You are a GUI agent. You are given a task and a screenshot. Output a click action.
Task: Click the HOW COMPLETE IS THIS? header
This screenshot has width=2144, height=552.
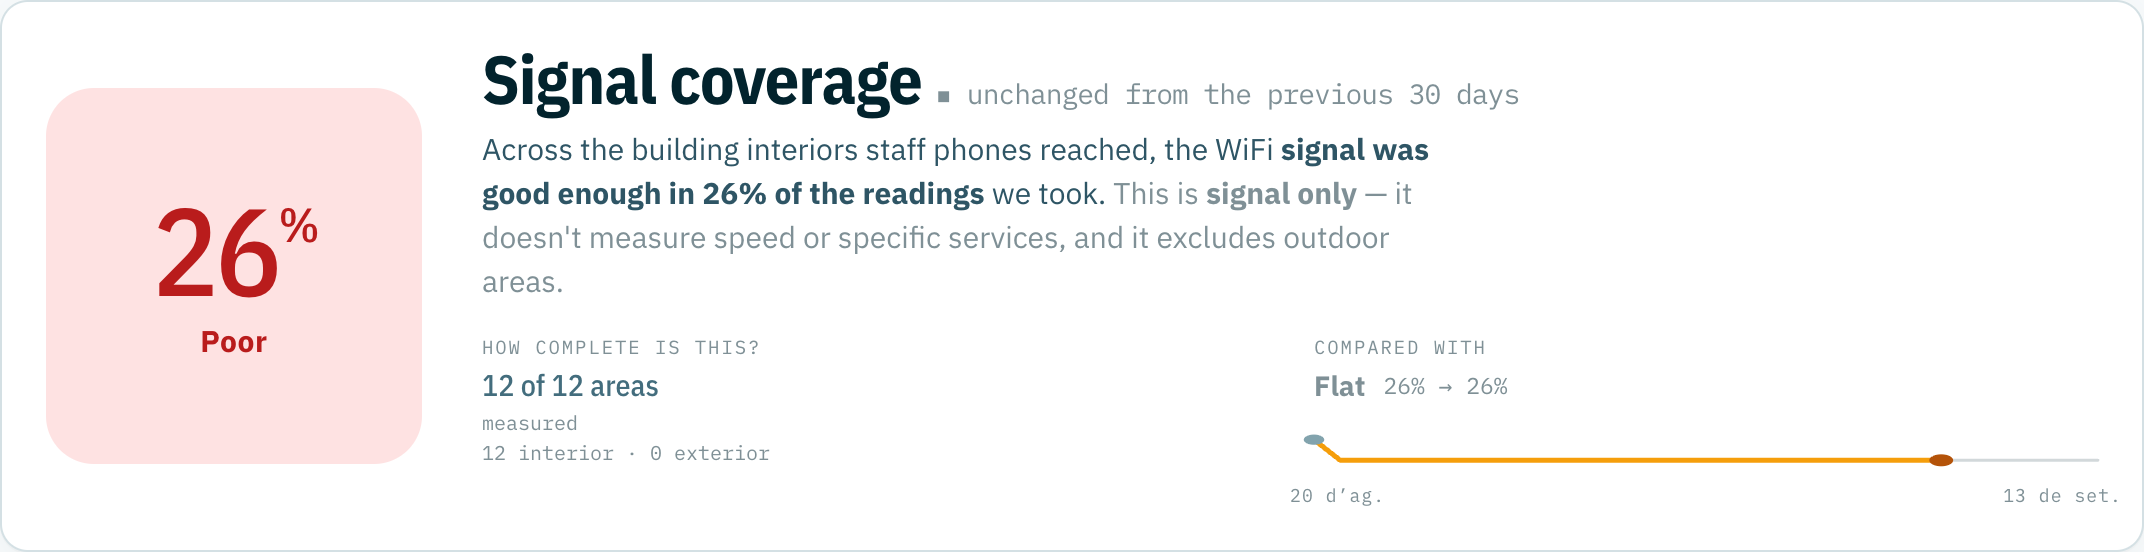click(x=621, y=348)
